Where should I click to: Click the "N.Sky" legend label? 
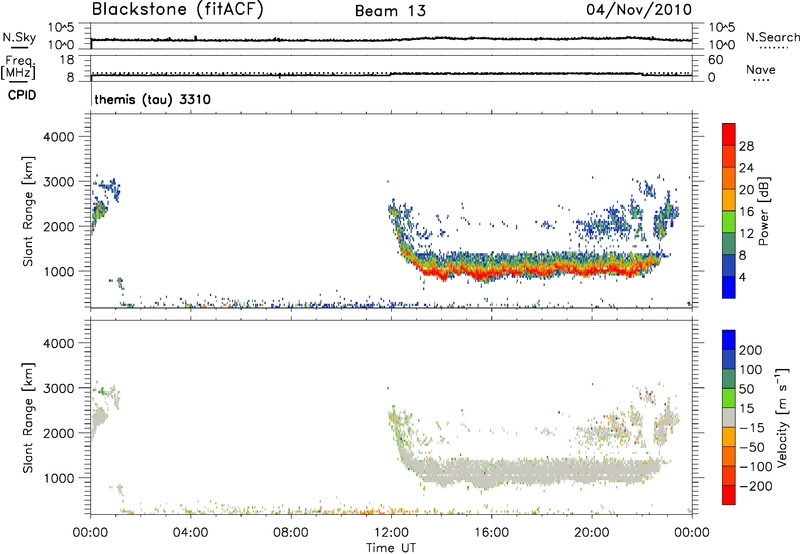click(x=19, y=37)
